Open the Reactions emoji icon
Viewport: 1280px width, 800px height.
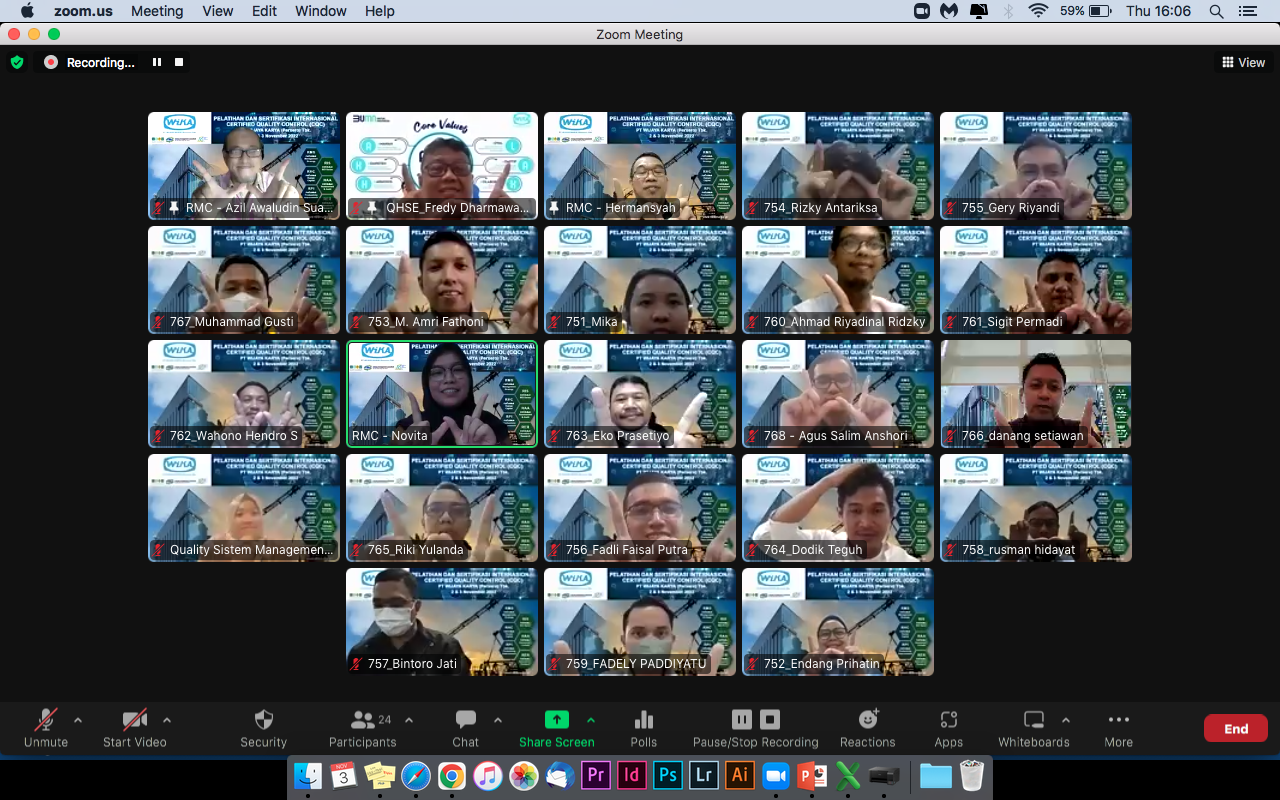pos(868,721)
